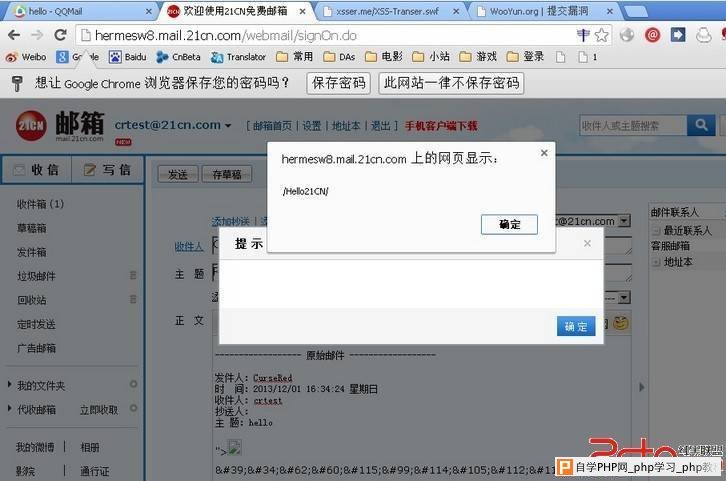Open the 收件箱 (1) folder

(40, 204)
